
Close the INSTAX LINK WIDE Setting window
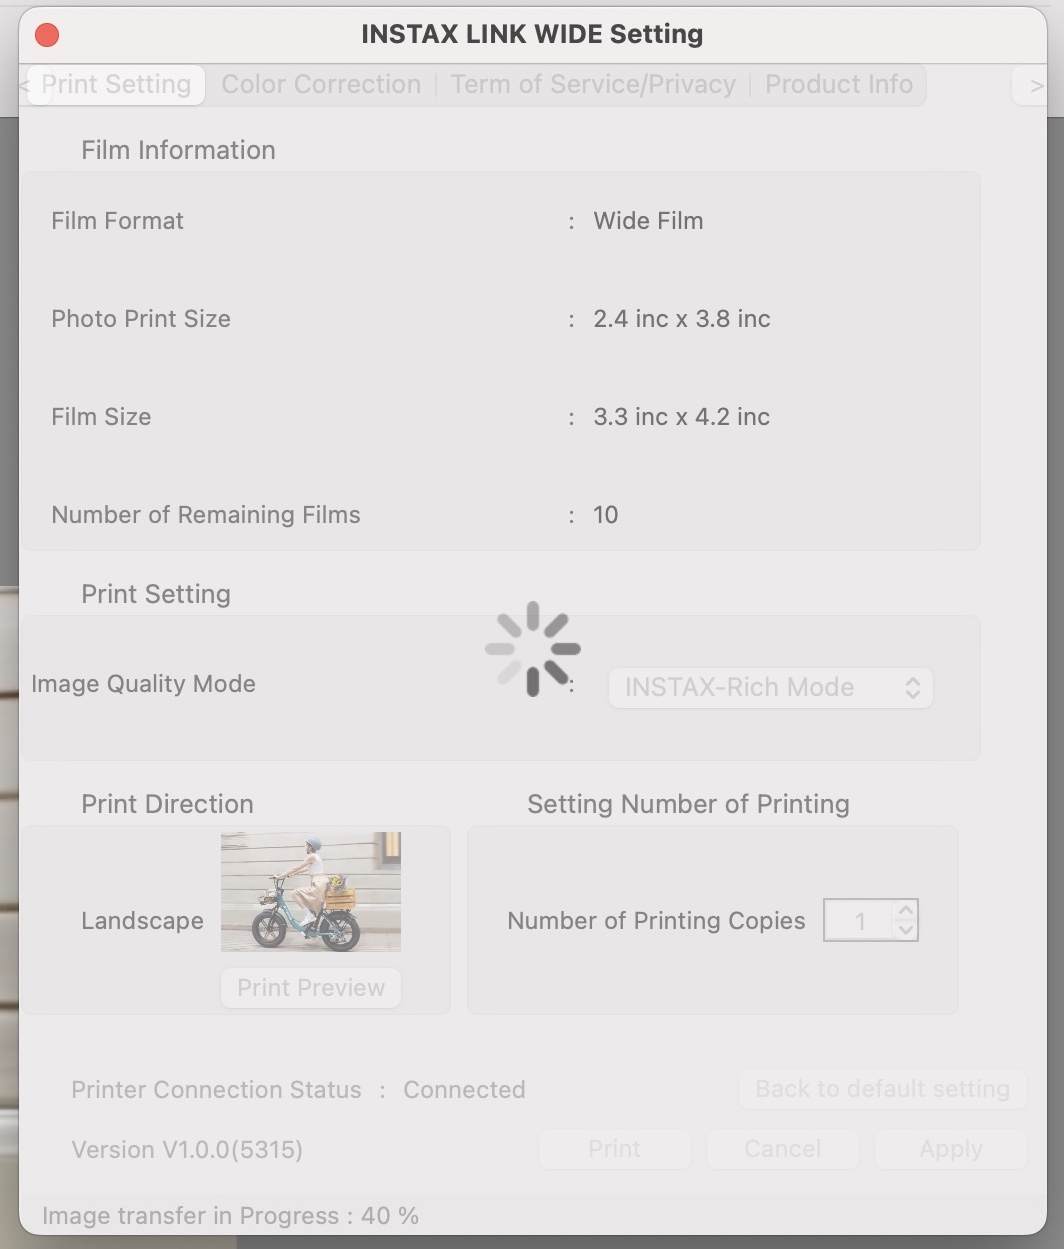coord(47,35)
